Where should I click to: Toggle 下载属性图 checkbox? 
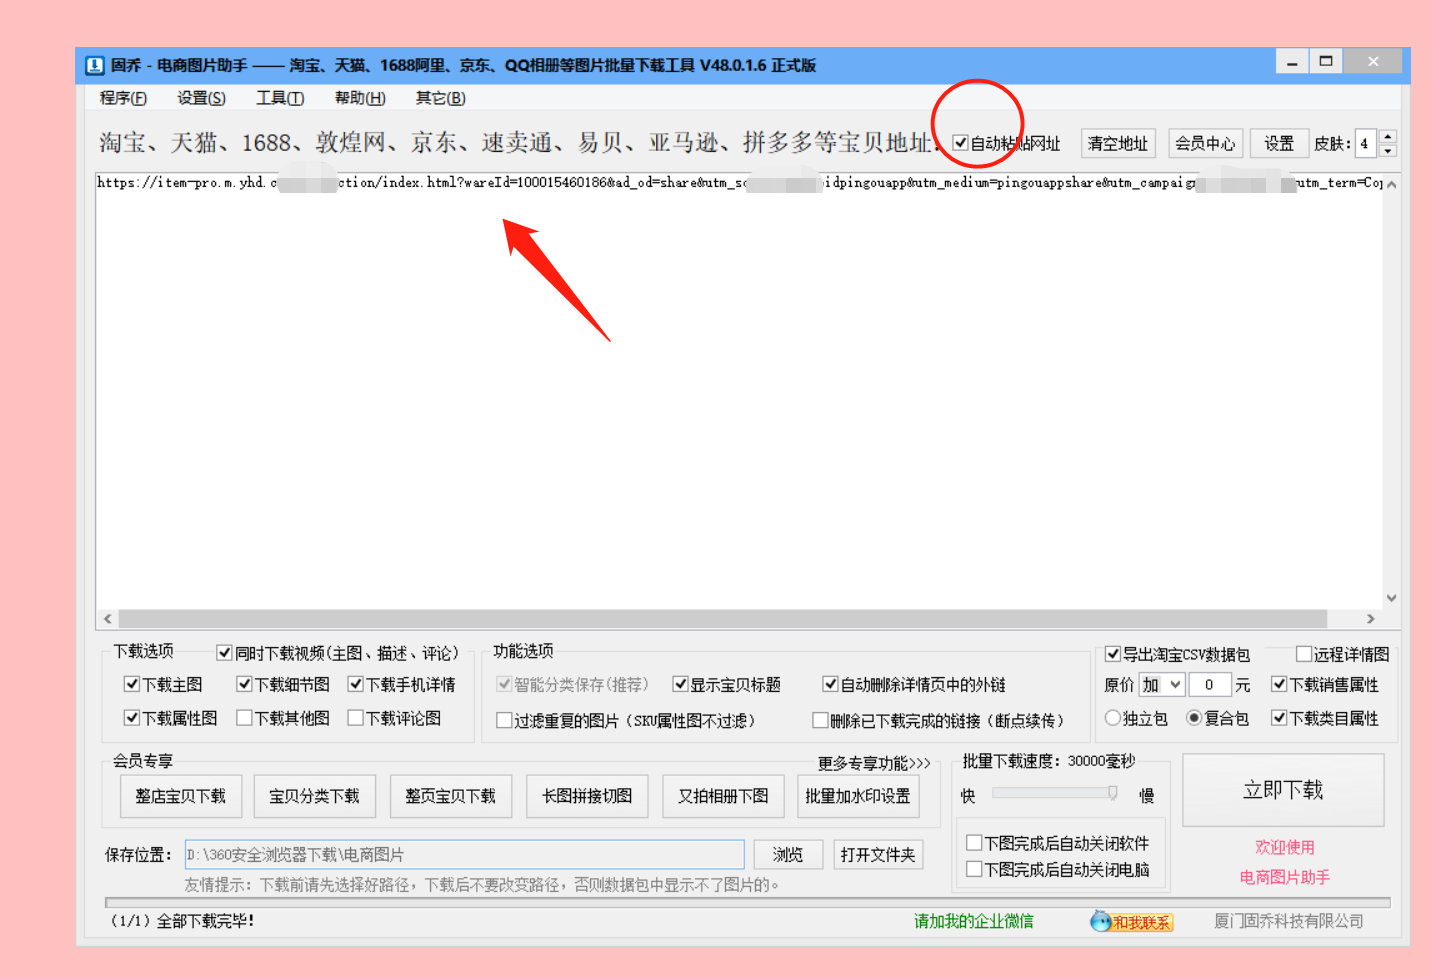click(131, 718)
